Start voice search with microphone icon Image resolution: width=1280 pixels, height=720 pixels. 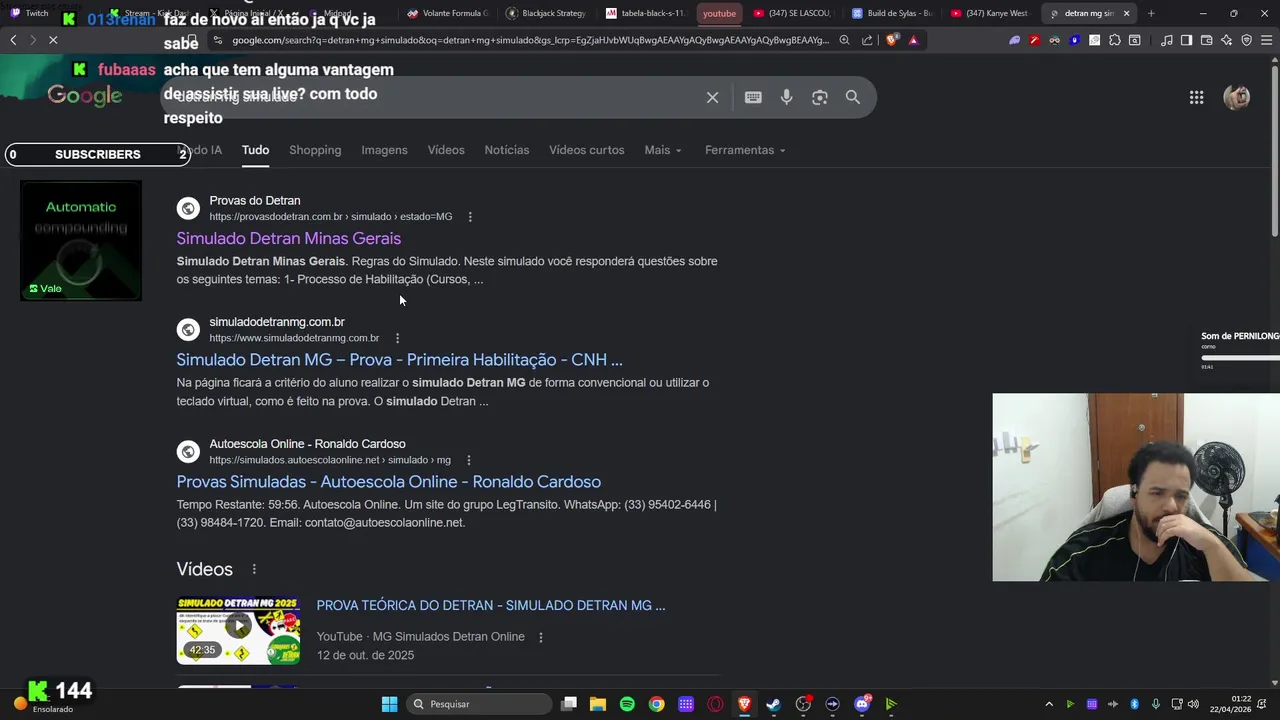click(787, 97)
